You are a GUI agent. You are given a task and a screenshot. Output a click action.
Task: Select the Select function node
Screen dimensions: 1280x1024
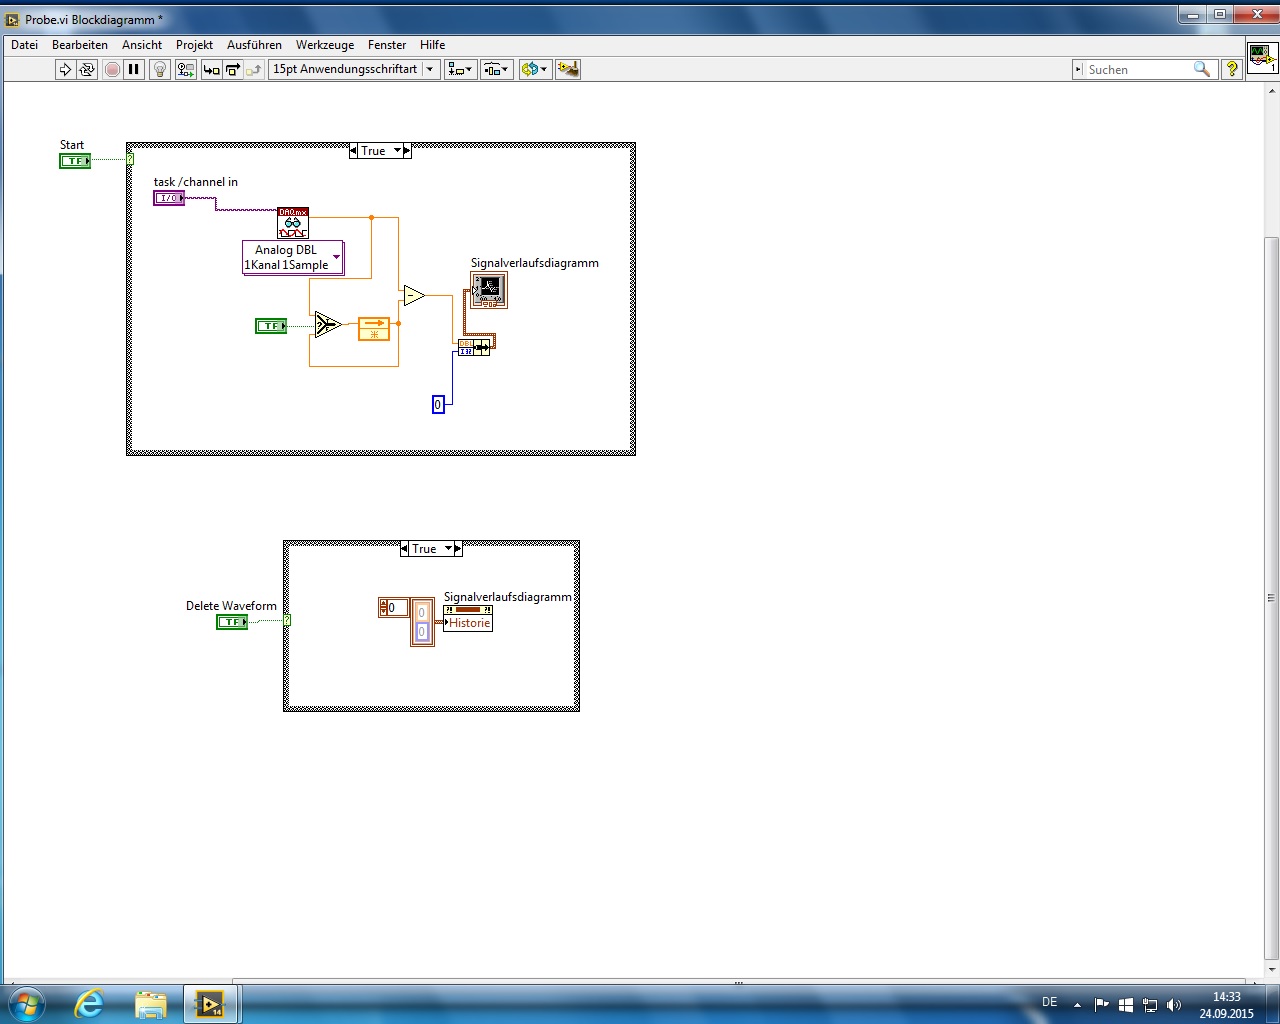pyautogui.click(x=327, y=325)
